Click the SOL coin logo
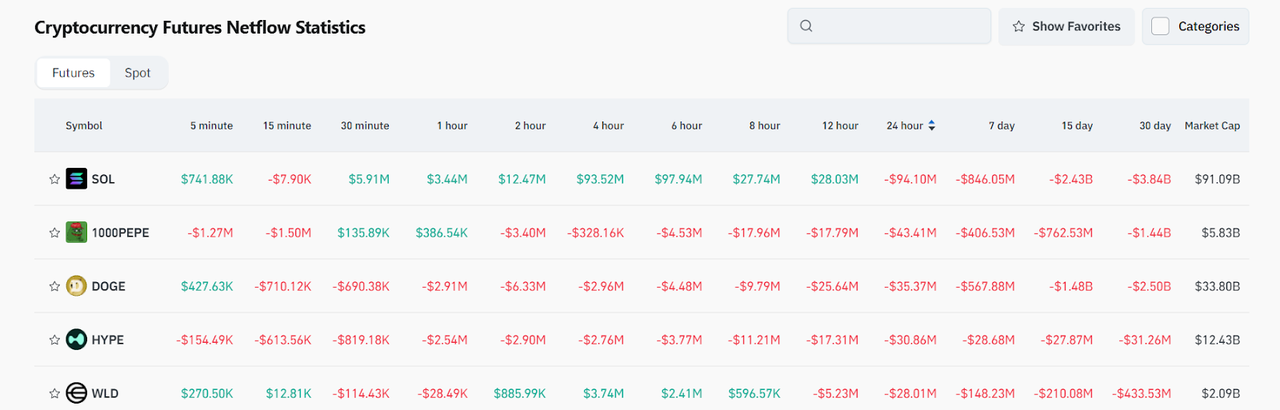 point(77,180)
